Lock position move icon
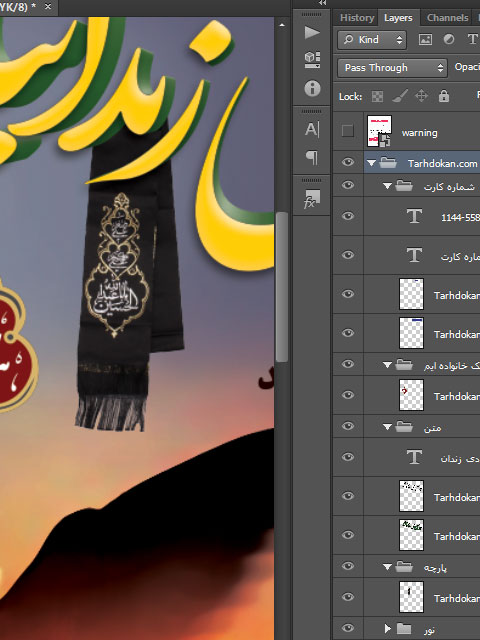Image resolution: width=480 pixels, height=640 pixels. point(421,96)
